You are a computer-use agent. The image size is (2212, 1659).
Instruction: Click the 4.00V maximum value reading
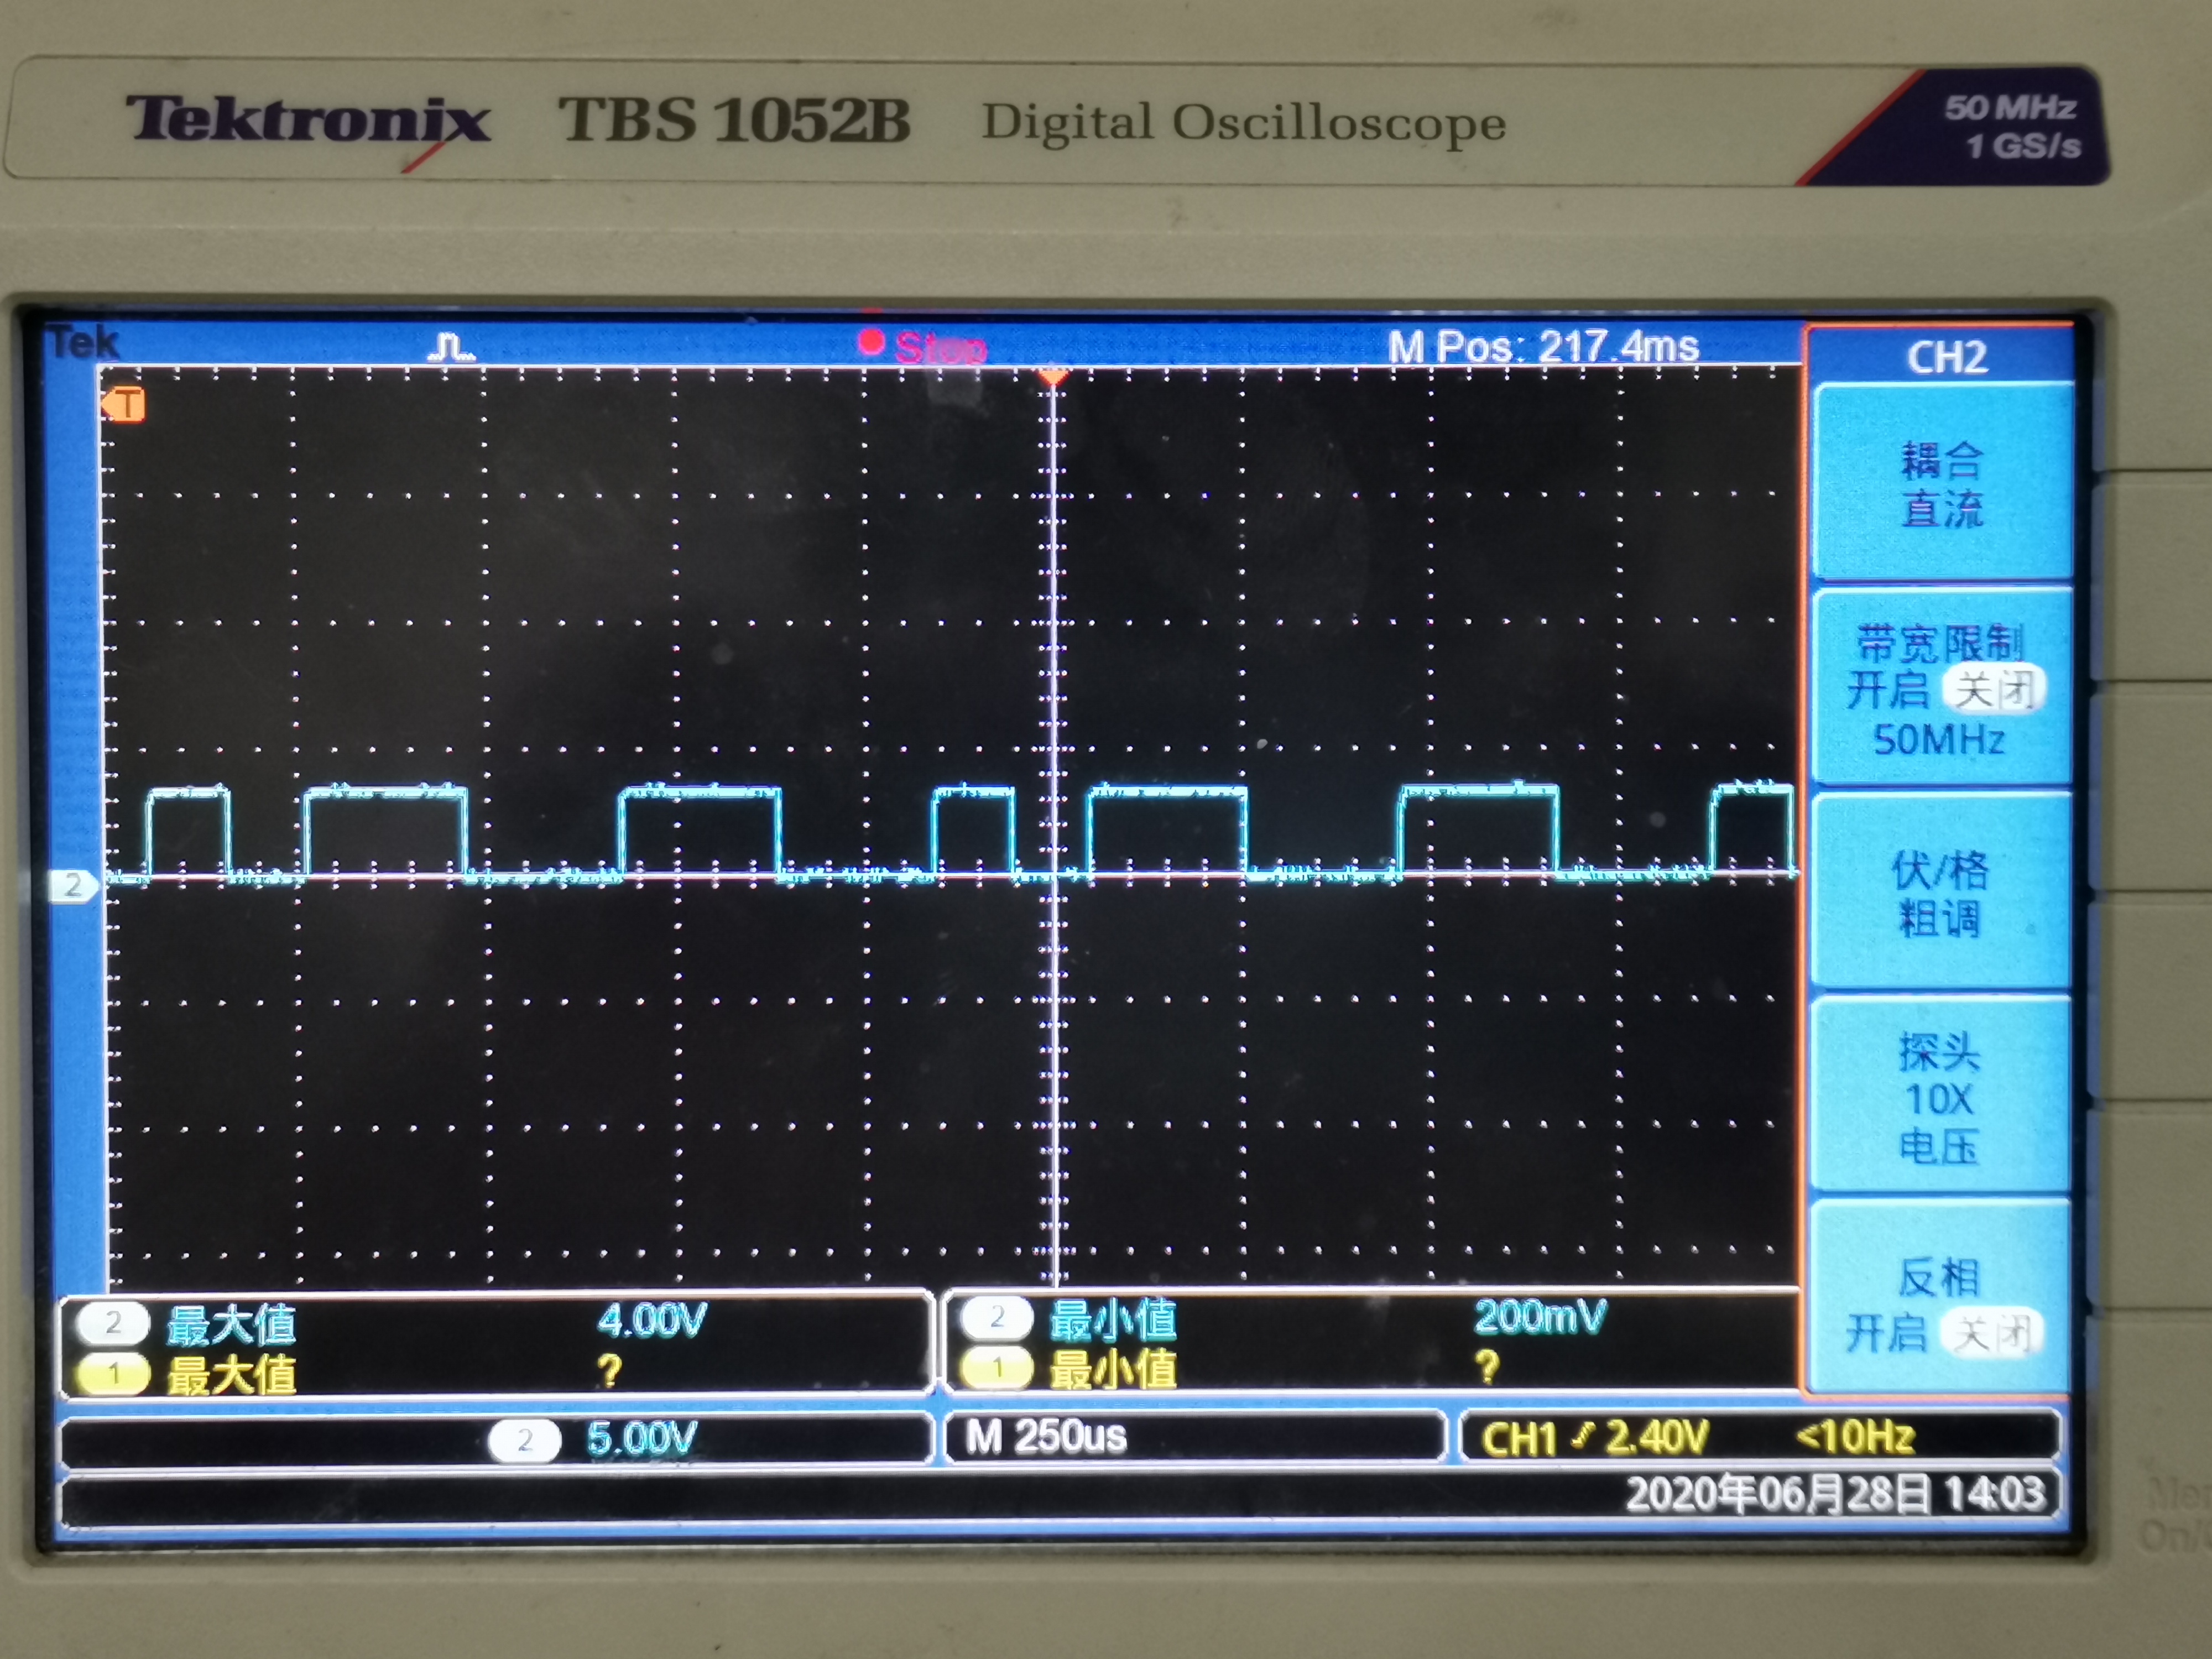[x=651, y=1321]
